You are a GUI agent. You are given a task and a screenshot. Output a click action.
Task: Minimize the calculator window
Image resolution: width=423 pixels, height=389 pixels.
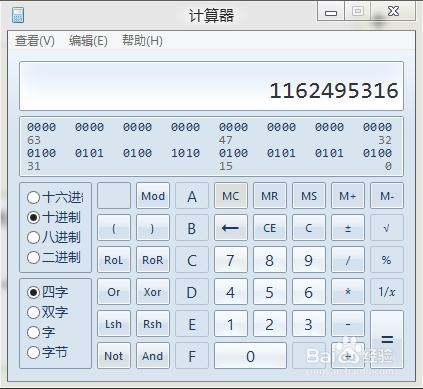(x=331, y=12)
